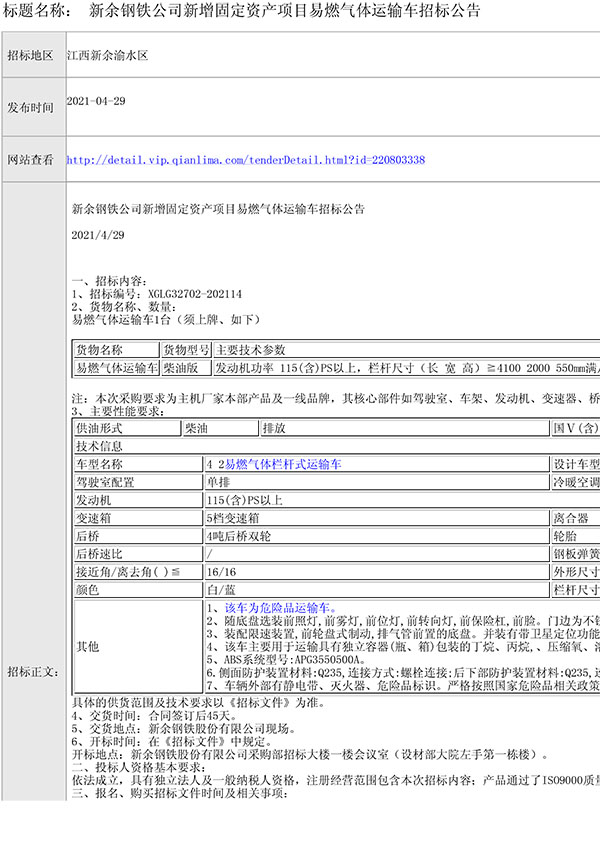Select the 颜色 label cell

[x=138, y=590]
